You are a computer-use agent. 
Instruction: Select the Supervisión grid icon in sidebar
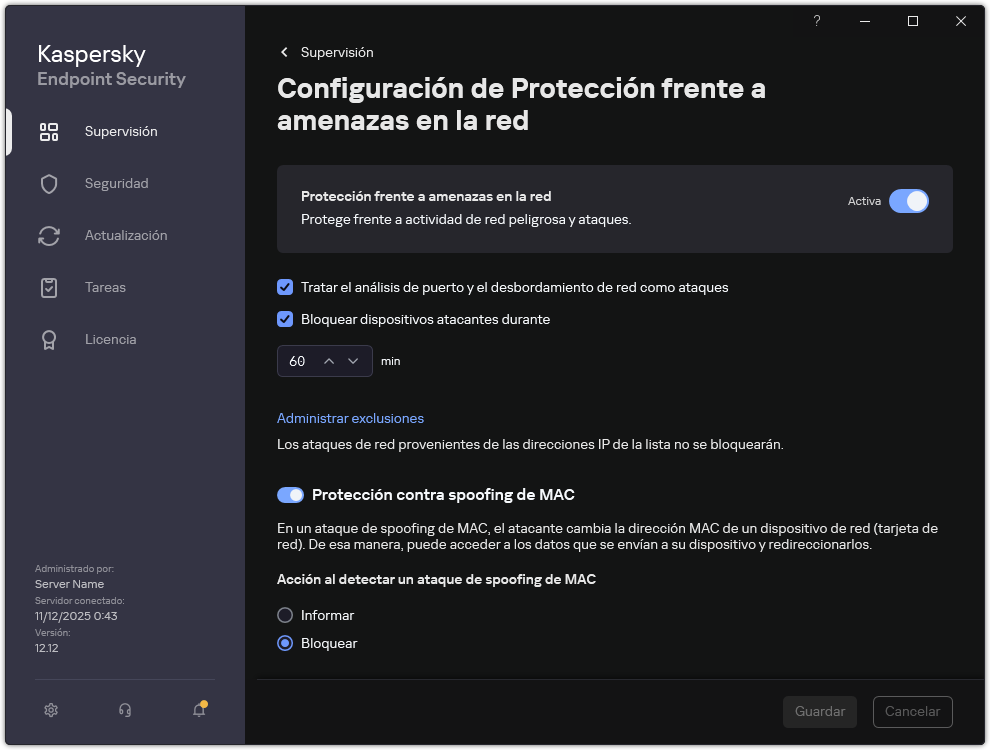(x=49, y=131)
